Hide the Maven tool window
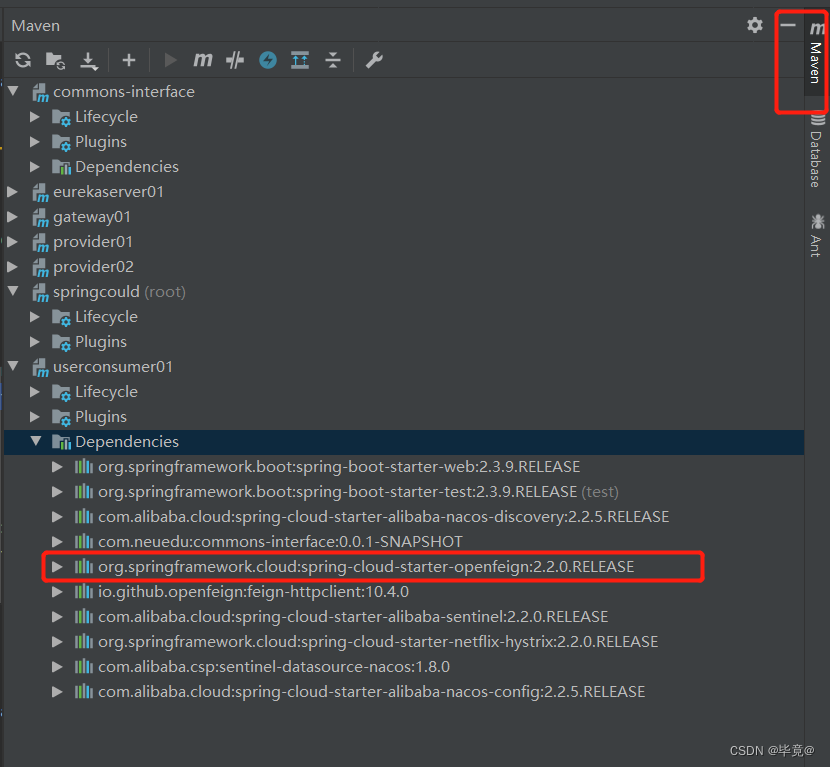 tap(789, 25)
